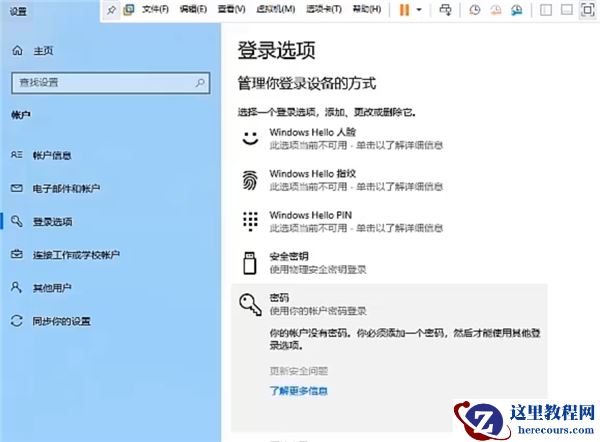Open the 帮助(H) menu
The image size is (600, 442).
367,9
